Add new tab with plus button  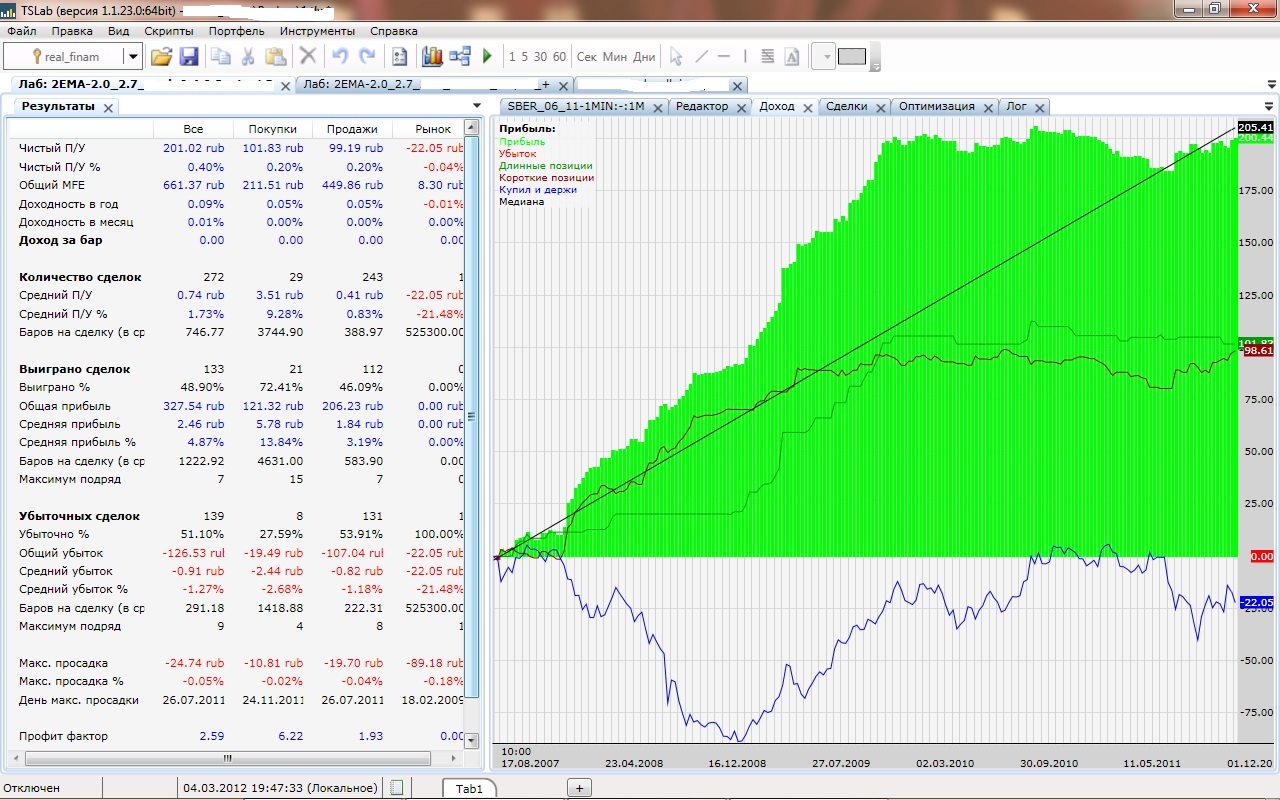[x=579, y=788]
